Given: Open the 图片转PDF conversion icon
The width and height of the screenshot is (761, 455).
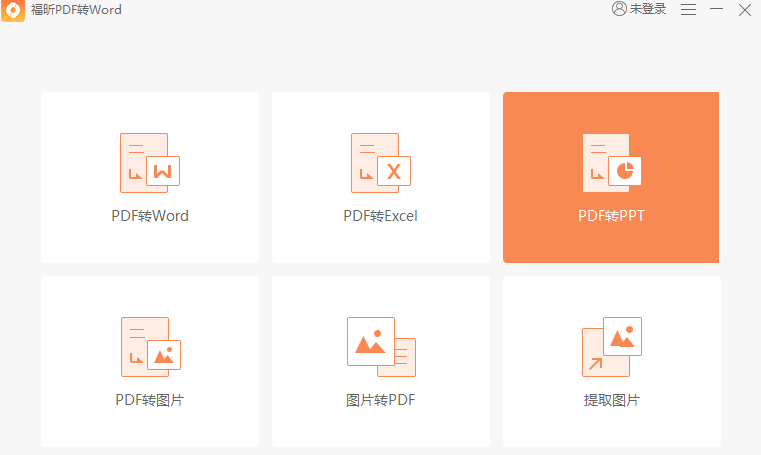Looking at the screenshot, I should click(381, 347).
